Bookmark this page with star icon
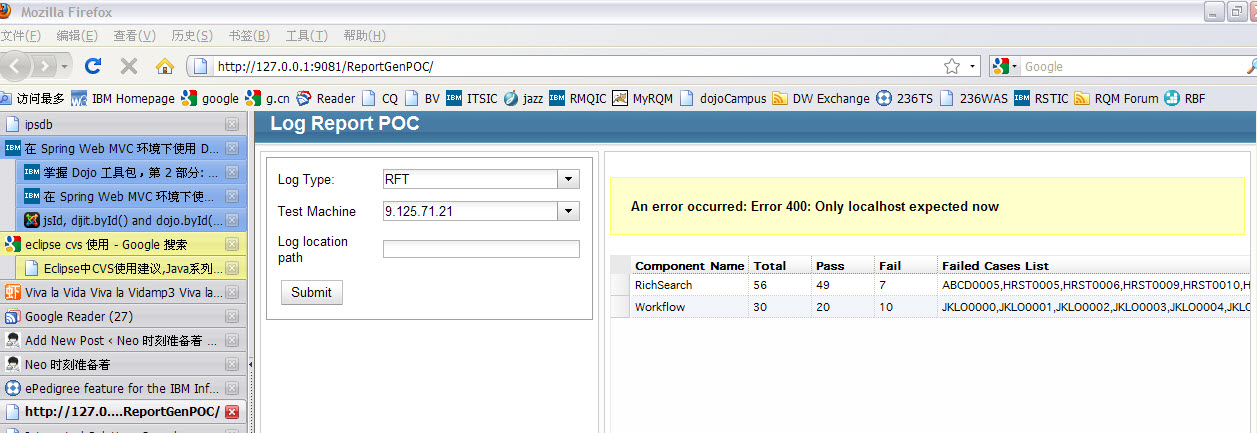 (x=951, y=66)
